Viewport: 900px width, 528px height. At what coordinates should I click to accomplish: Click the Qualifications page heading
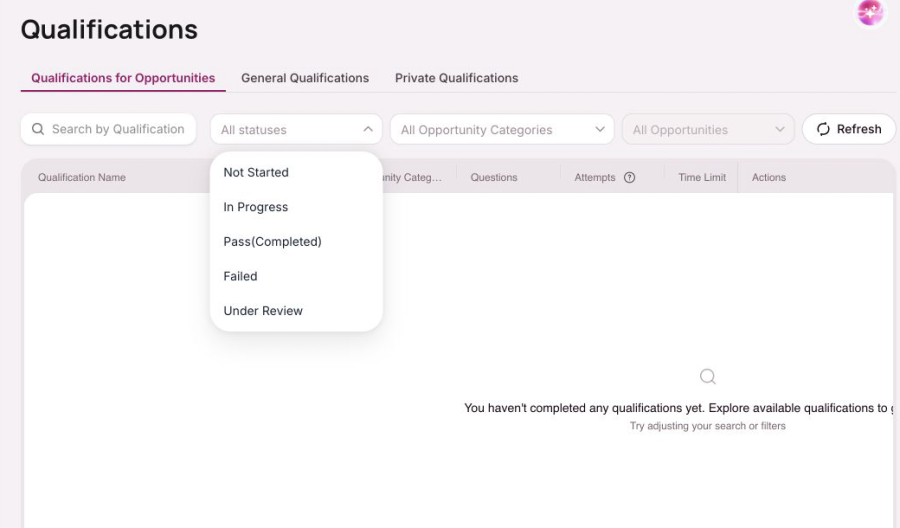tap(109, 29)
